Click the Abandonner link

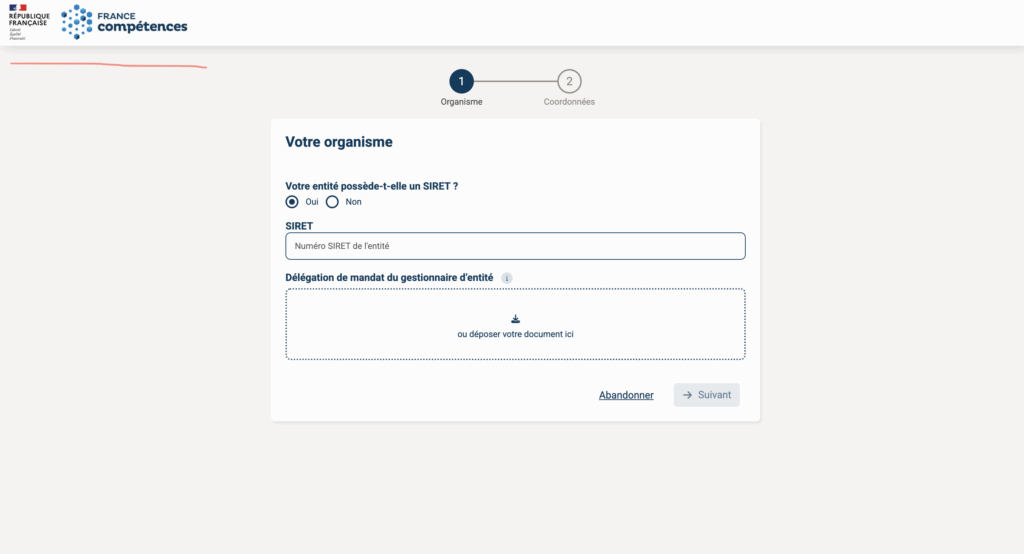point(626,395)
